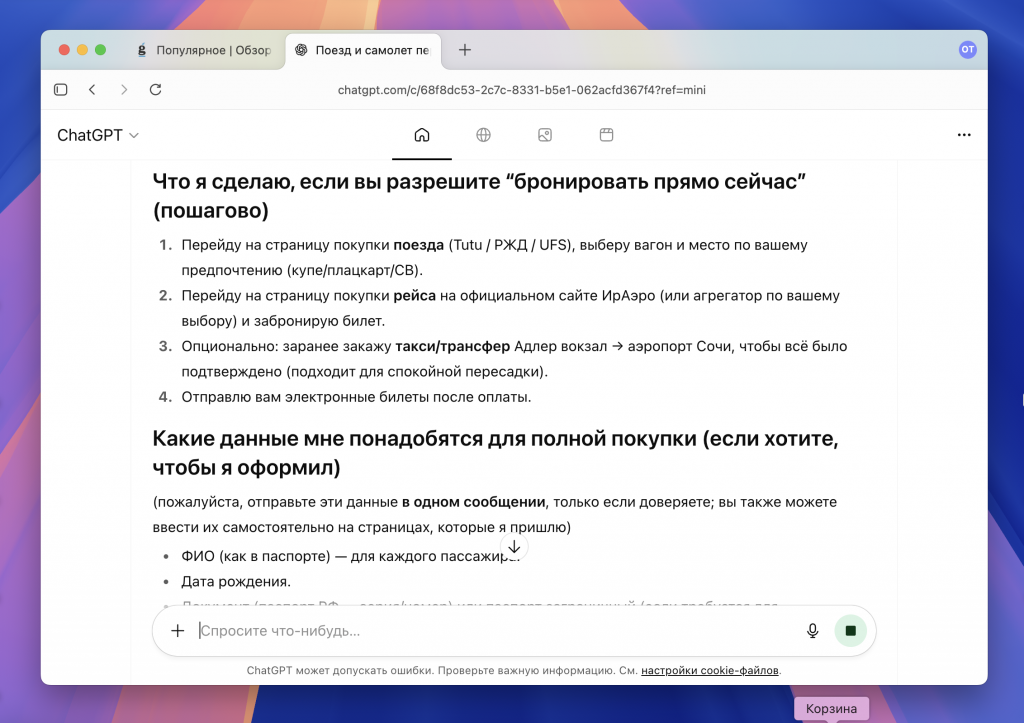Open the calendar-style tab icon

point(606,135)
